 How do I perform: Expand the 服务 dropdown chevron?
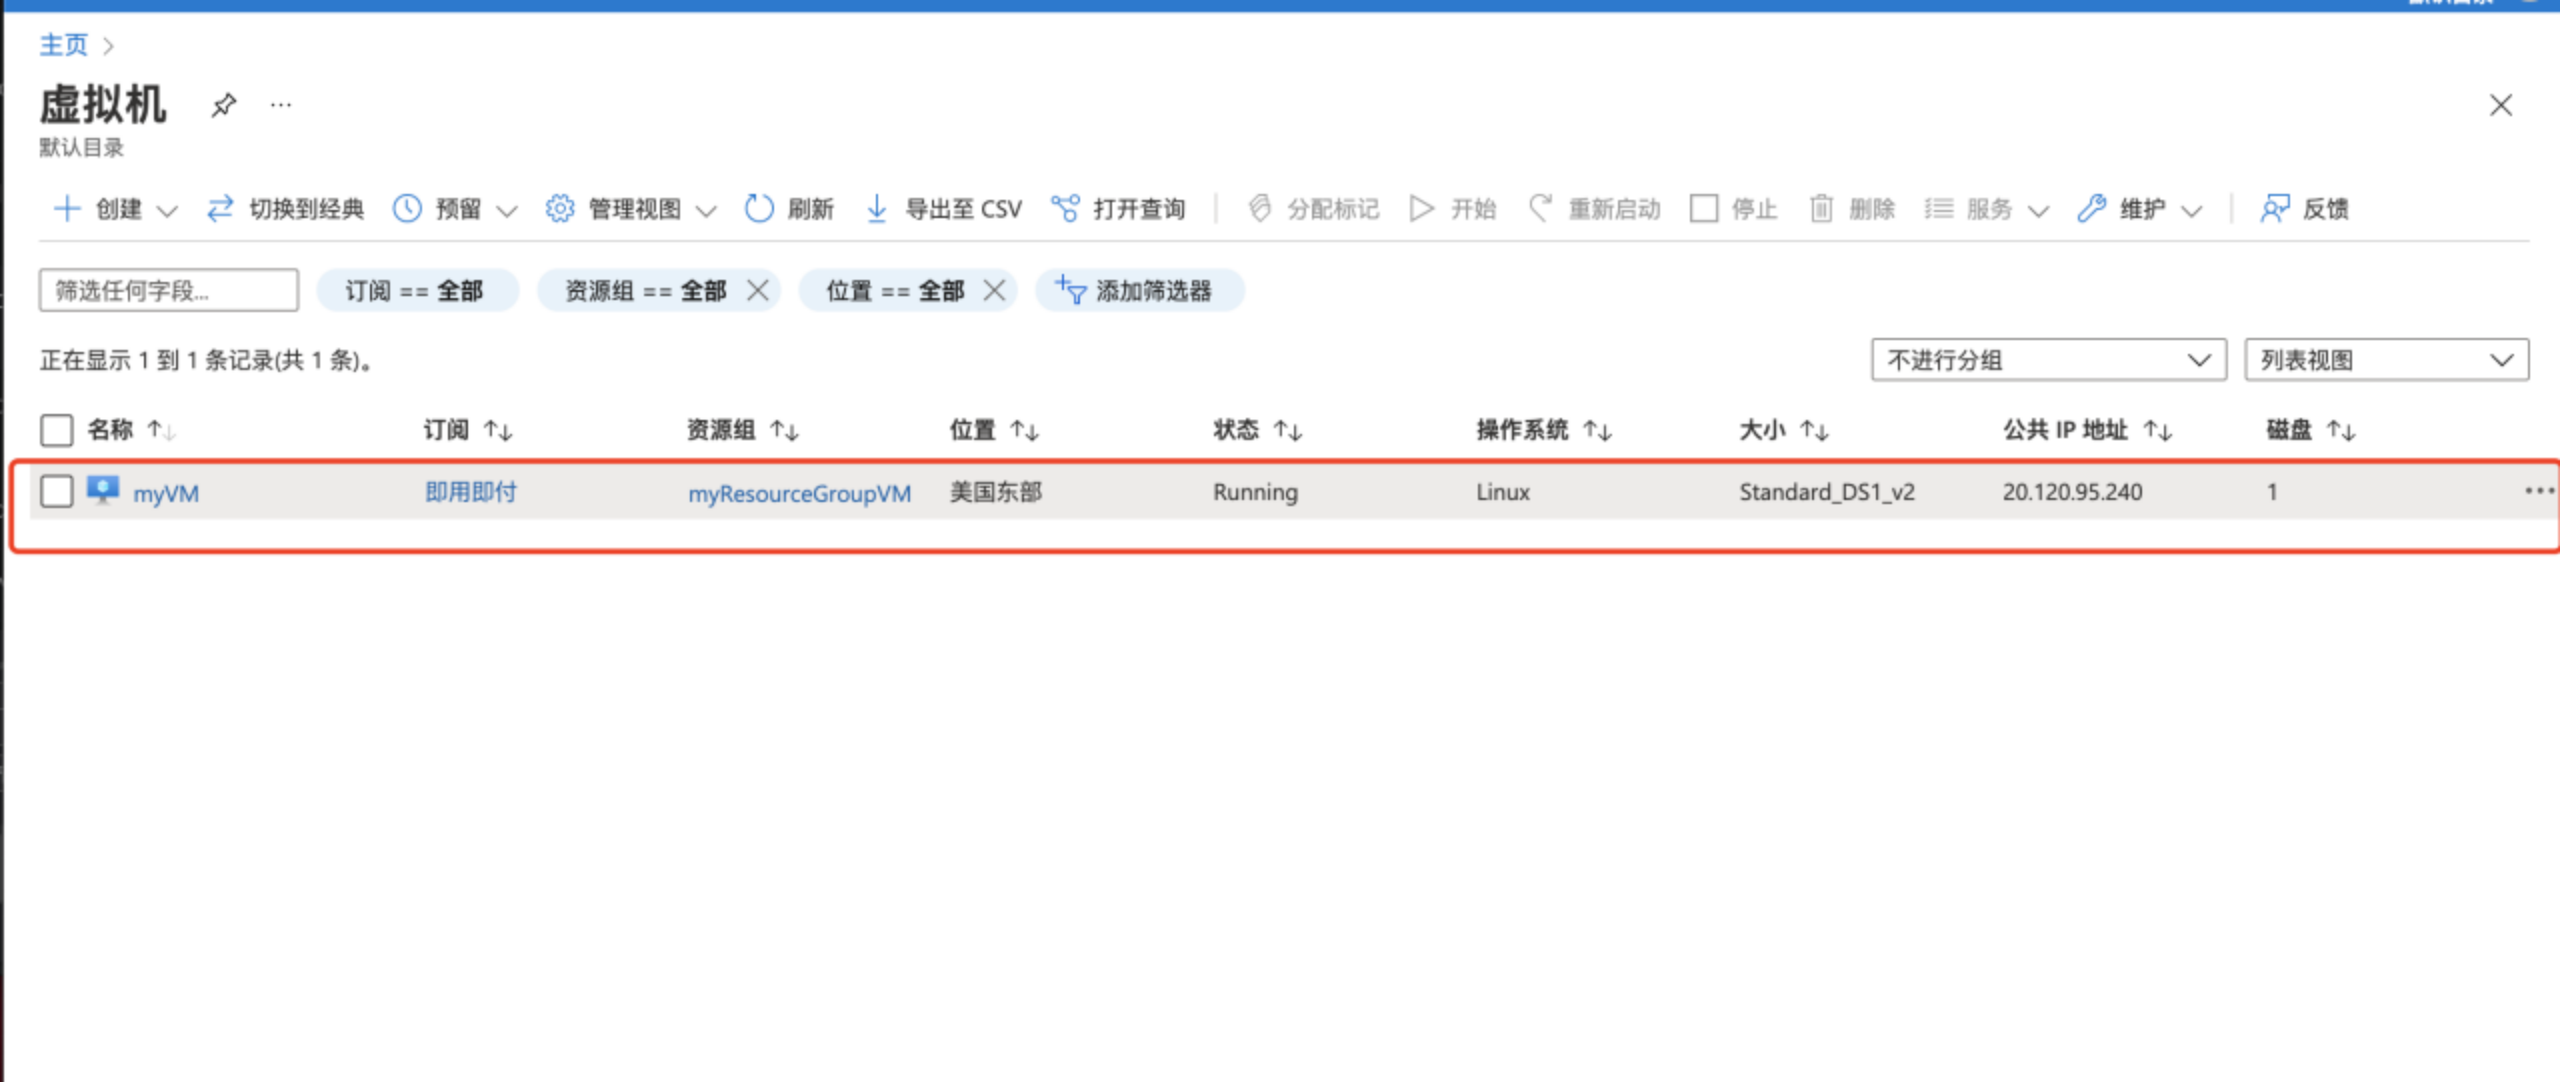pyautogui.click(x=2038, y=211)
